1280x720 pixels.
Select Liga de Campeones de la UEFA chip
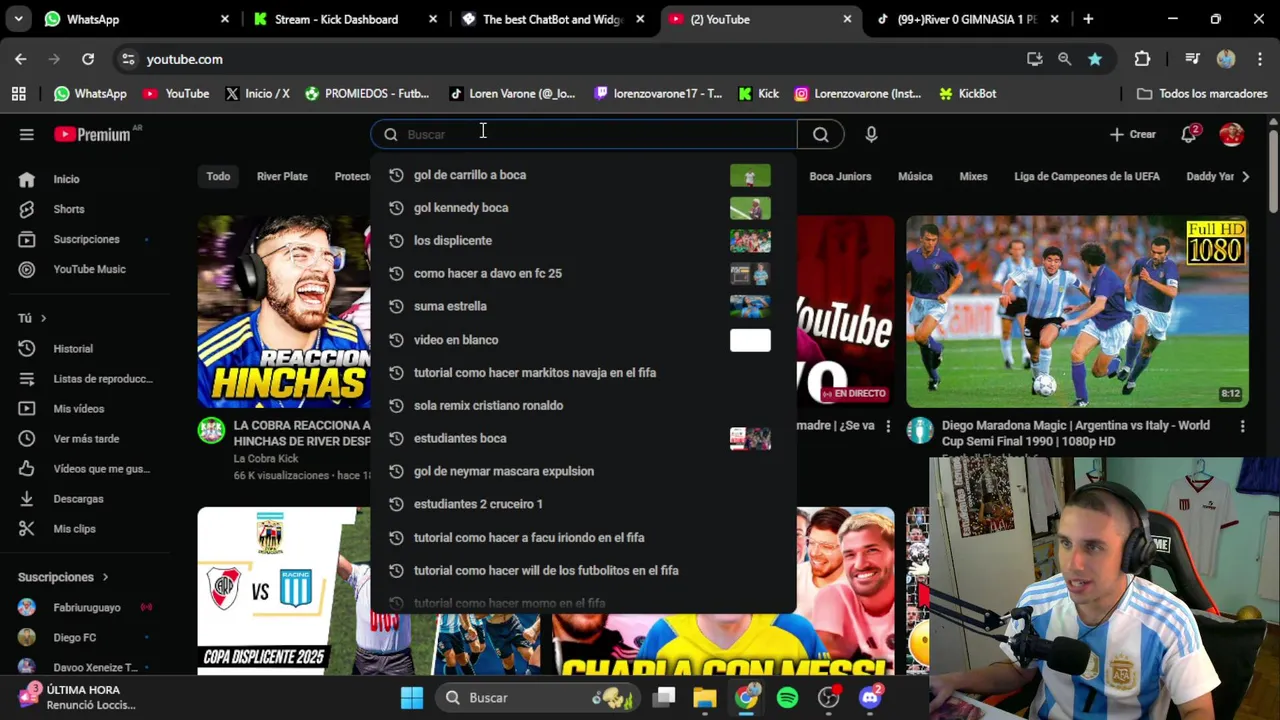click(x=1087, y=176)
